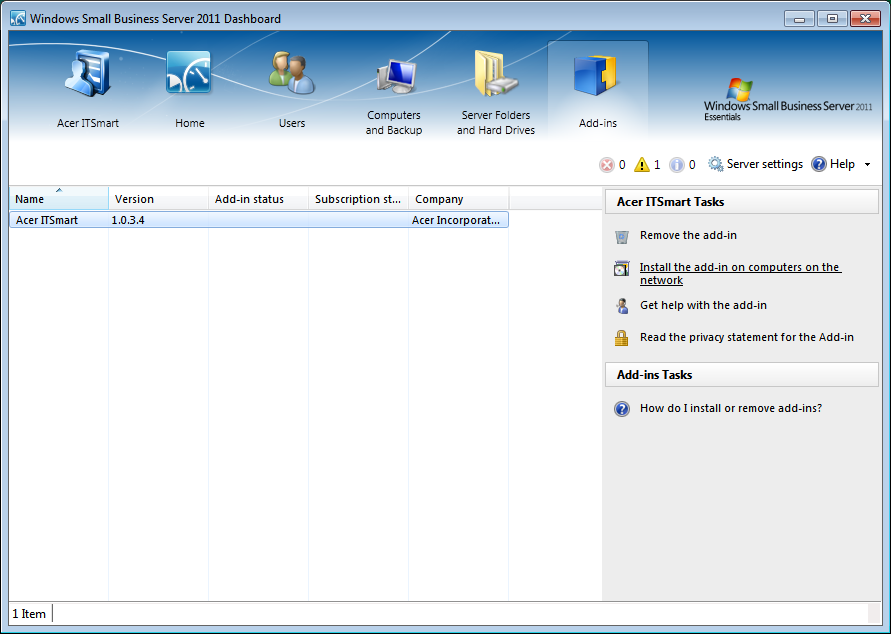This screenshot has height=634, width=891.
Task: Open the Users section icon
Action: (292, 73)
